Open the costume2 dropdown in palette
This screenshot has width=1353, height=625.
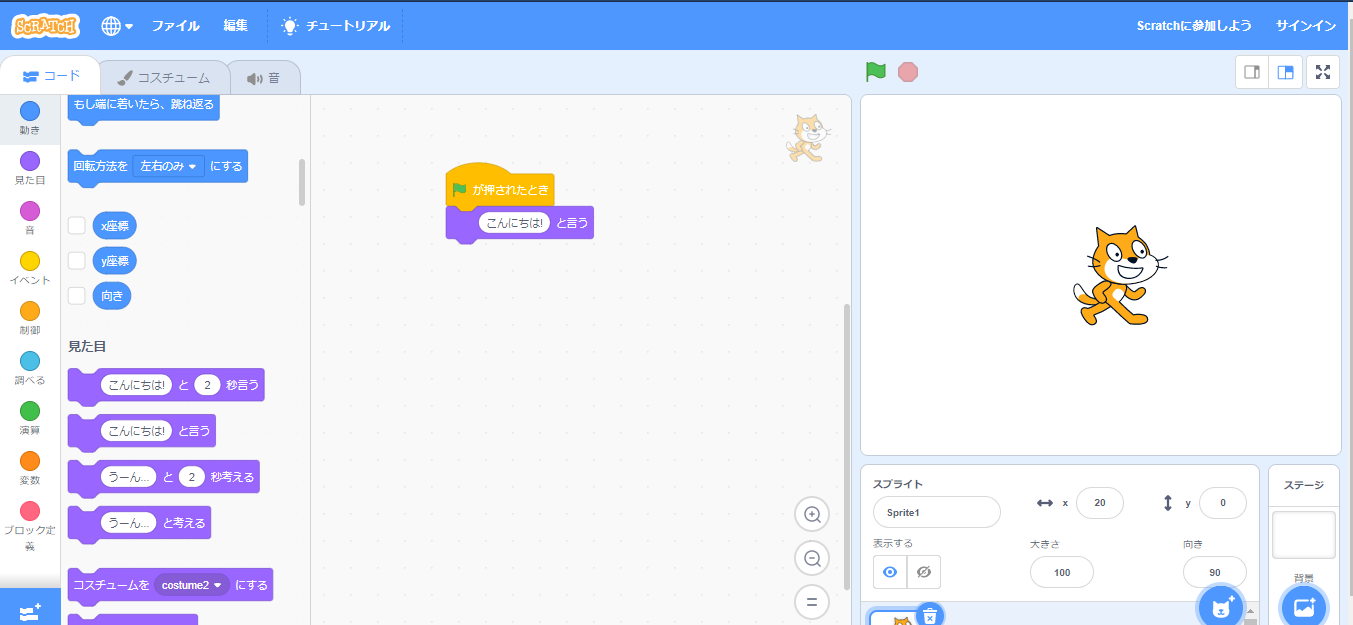[x=191, y=585]
